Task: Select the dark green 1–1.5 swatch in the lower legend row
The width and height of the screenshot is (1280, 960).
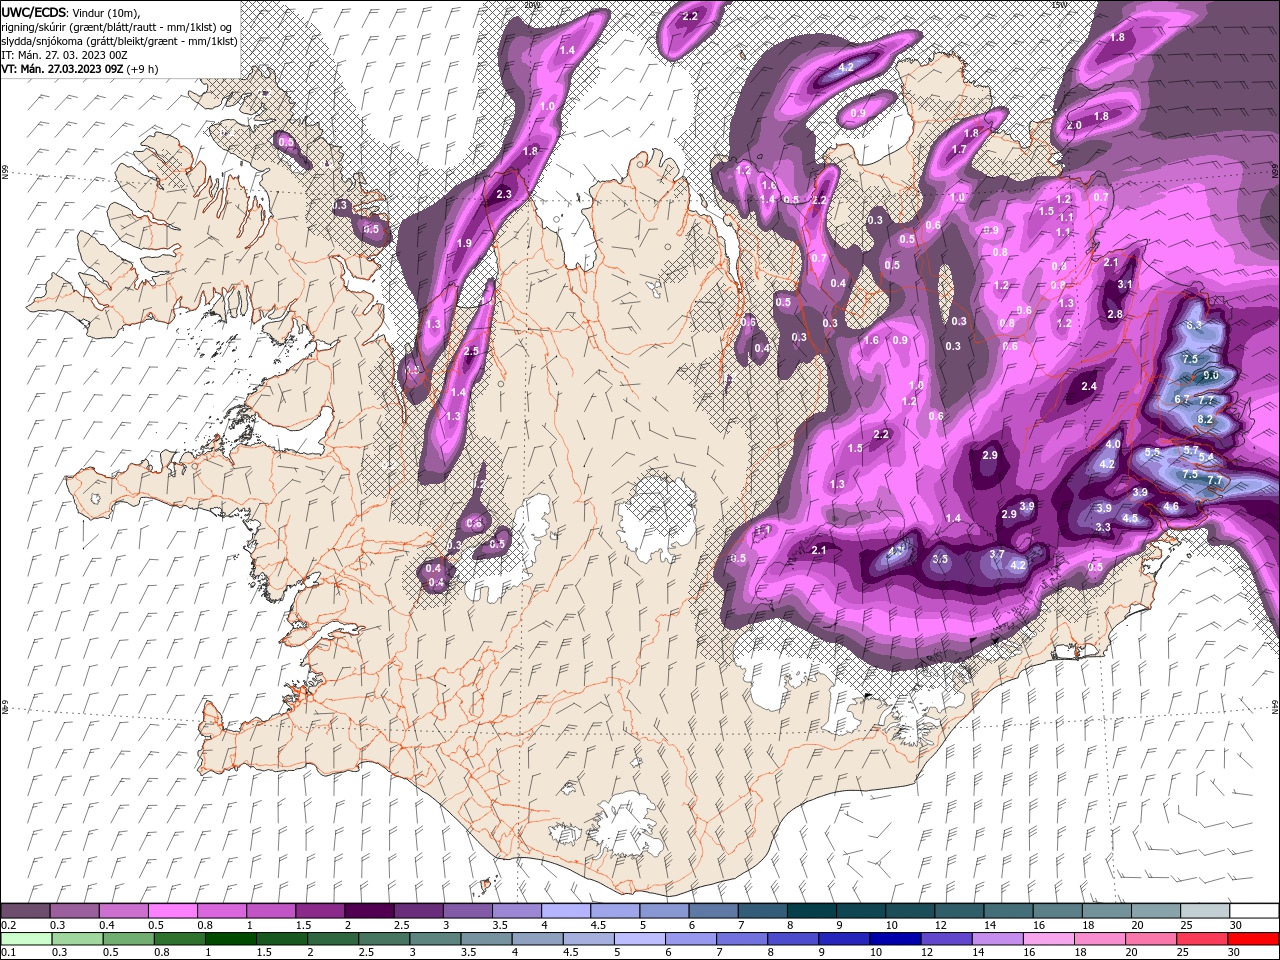Action: (231, 939)
